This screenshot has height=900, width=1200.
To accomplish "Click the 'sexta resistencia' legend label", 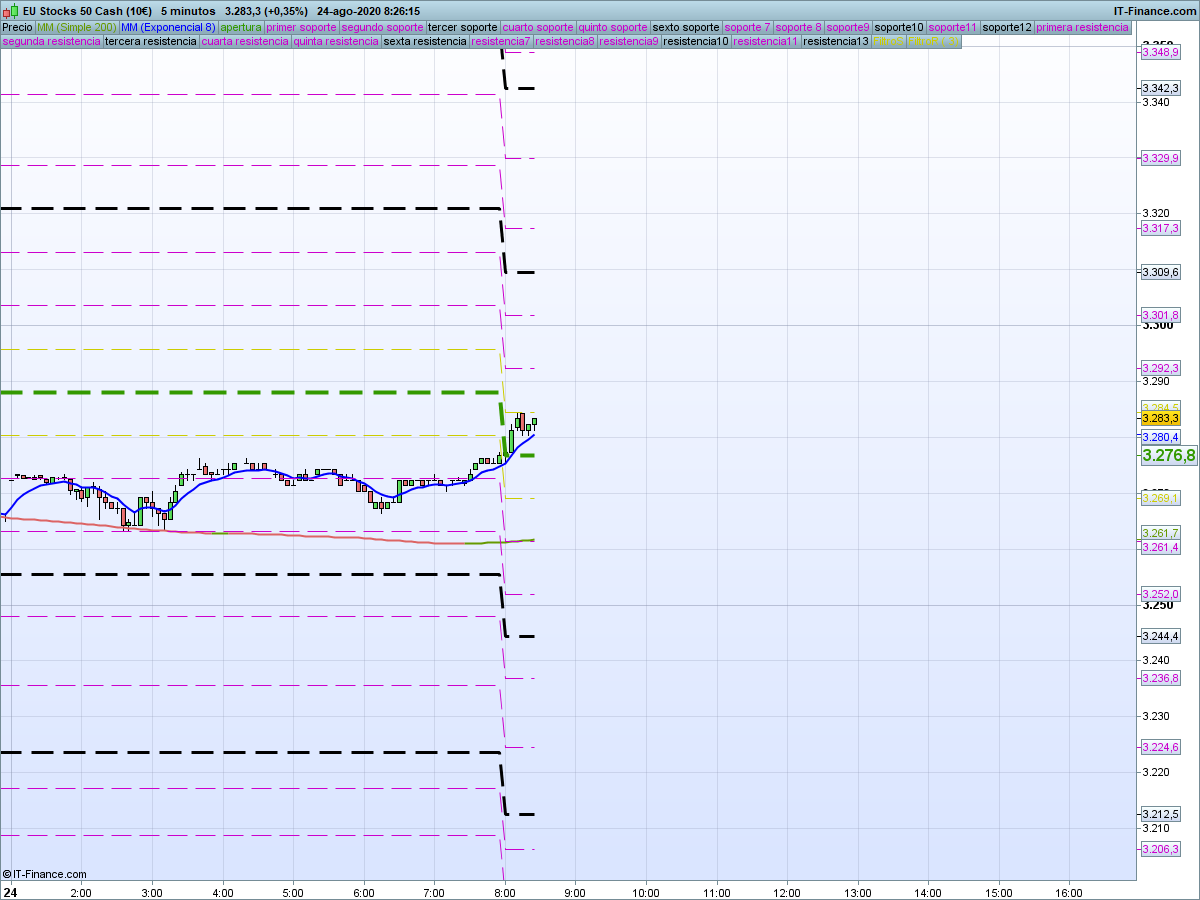I will 425,42.
